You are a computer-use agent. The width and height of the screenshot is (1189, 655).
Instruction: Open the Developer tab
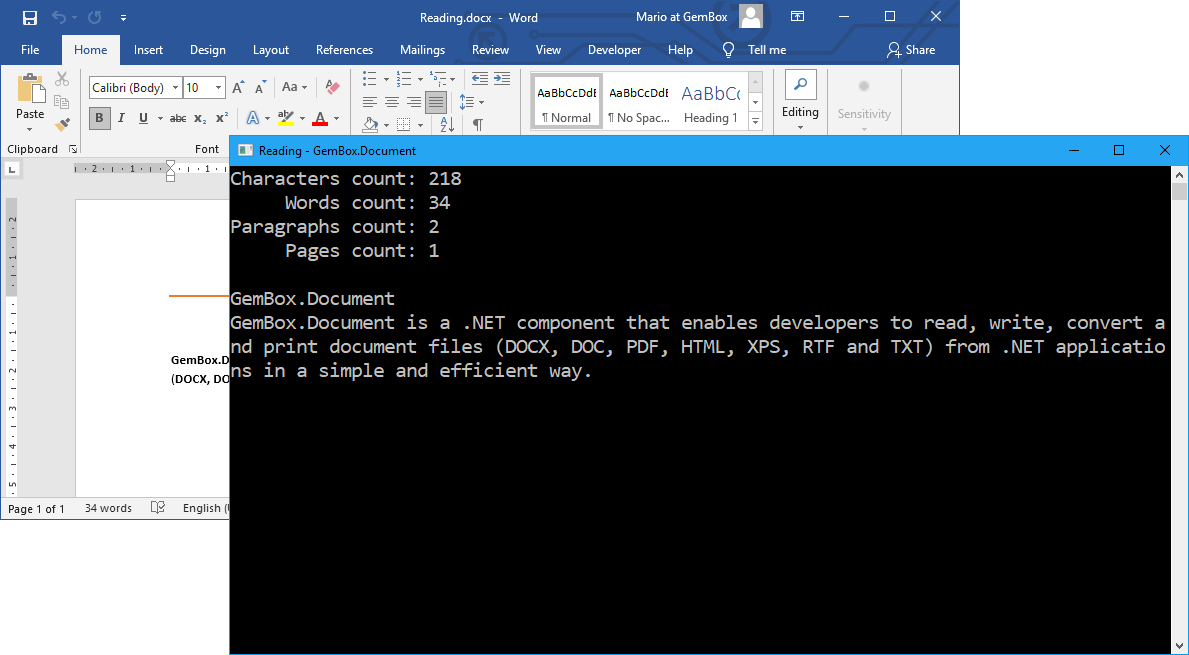tap(614, 49)
